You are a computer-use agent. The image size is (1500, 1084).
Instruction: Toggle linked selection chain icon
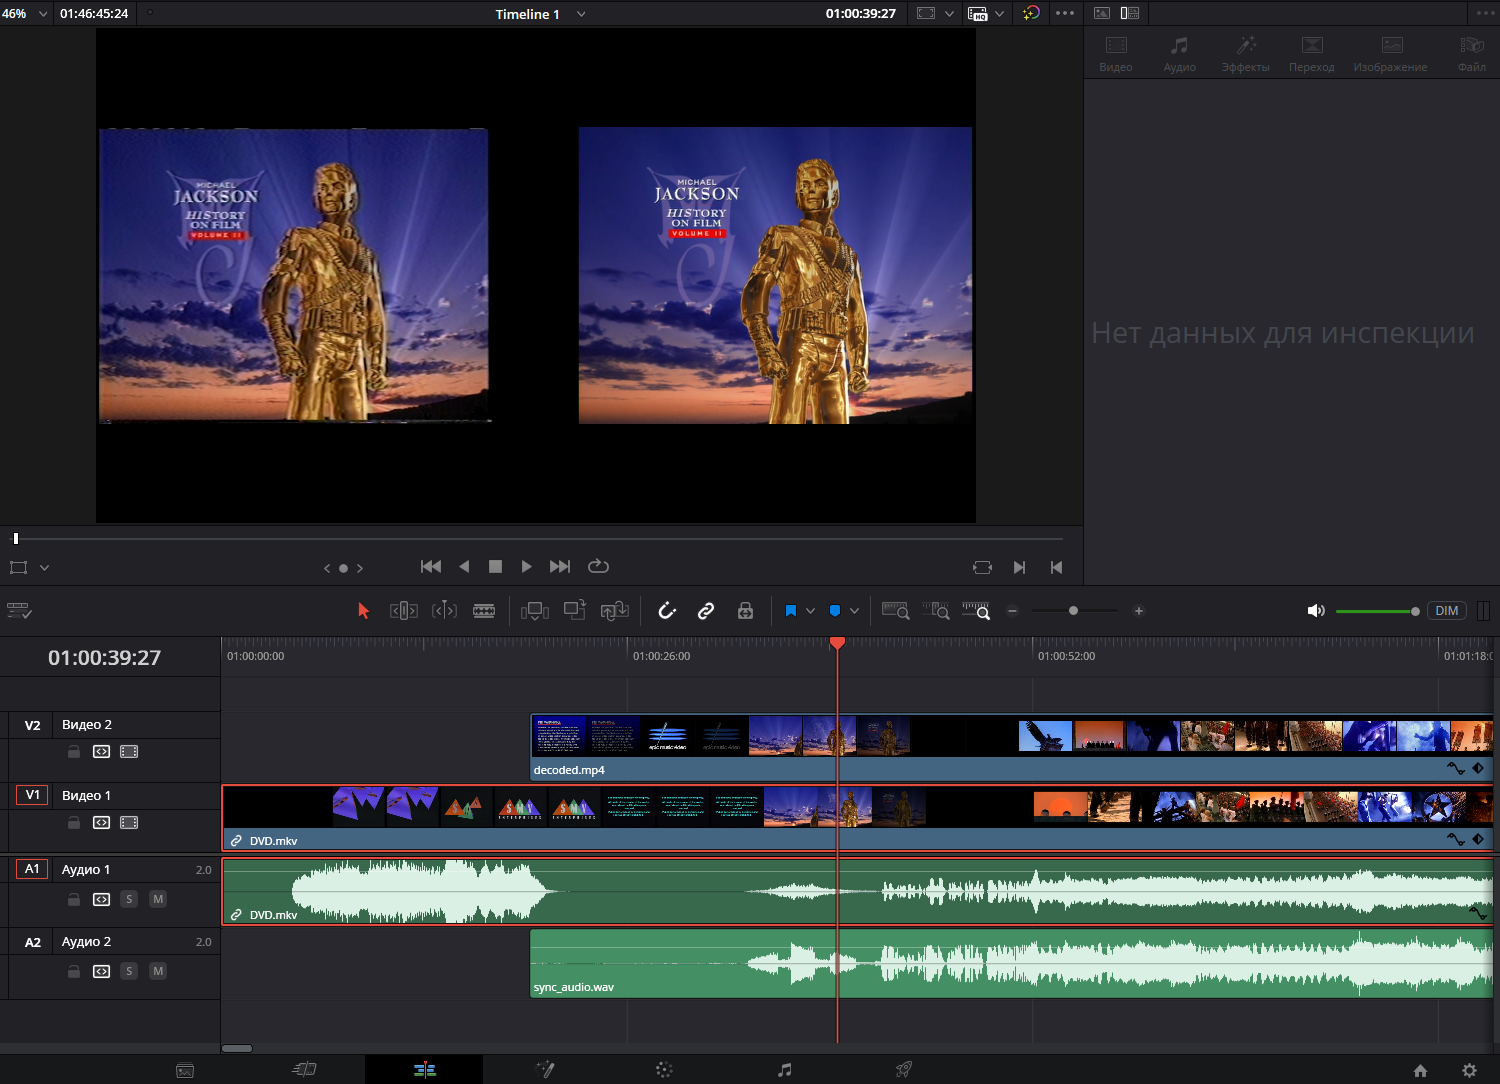point(706,610)
